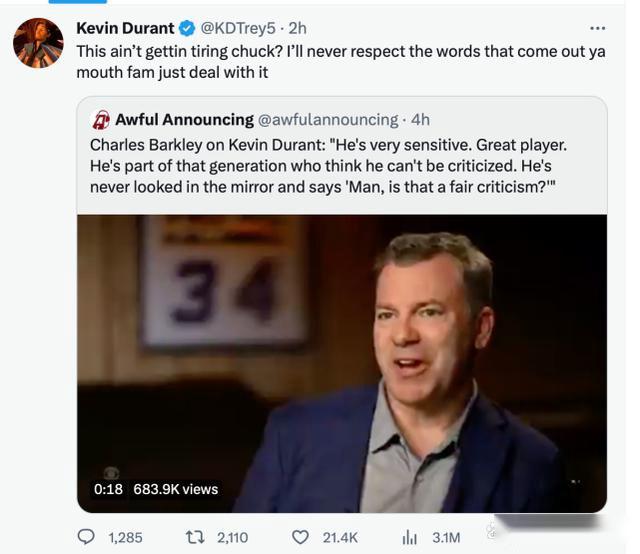The height and width of the screenshot is (554, 640).
Task: Open the view analytics bar icon
Action: 408,537
